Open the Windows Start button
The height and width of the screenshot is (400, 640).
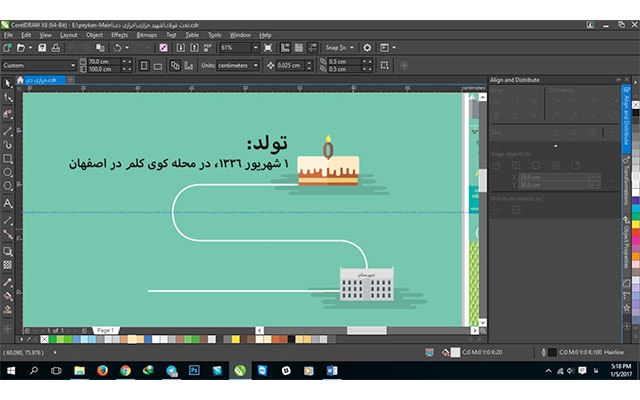click(x=11, y=371)
